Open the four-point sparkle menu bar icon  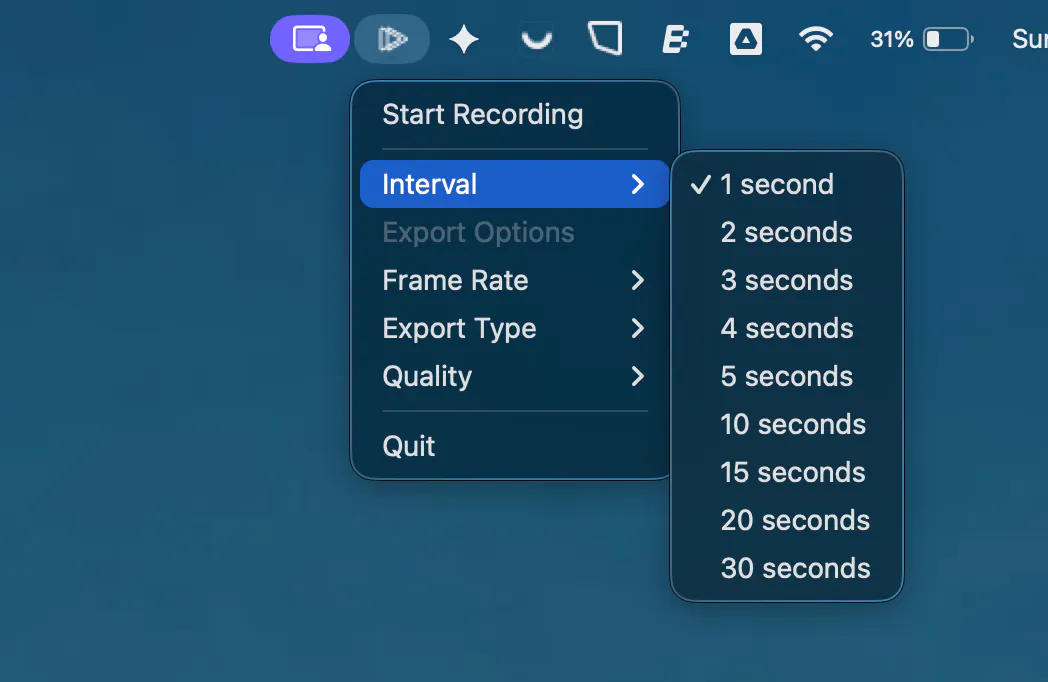[x=464, y=39]
